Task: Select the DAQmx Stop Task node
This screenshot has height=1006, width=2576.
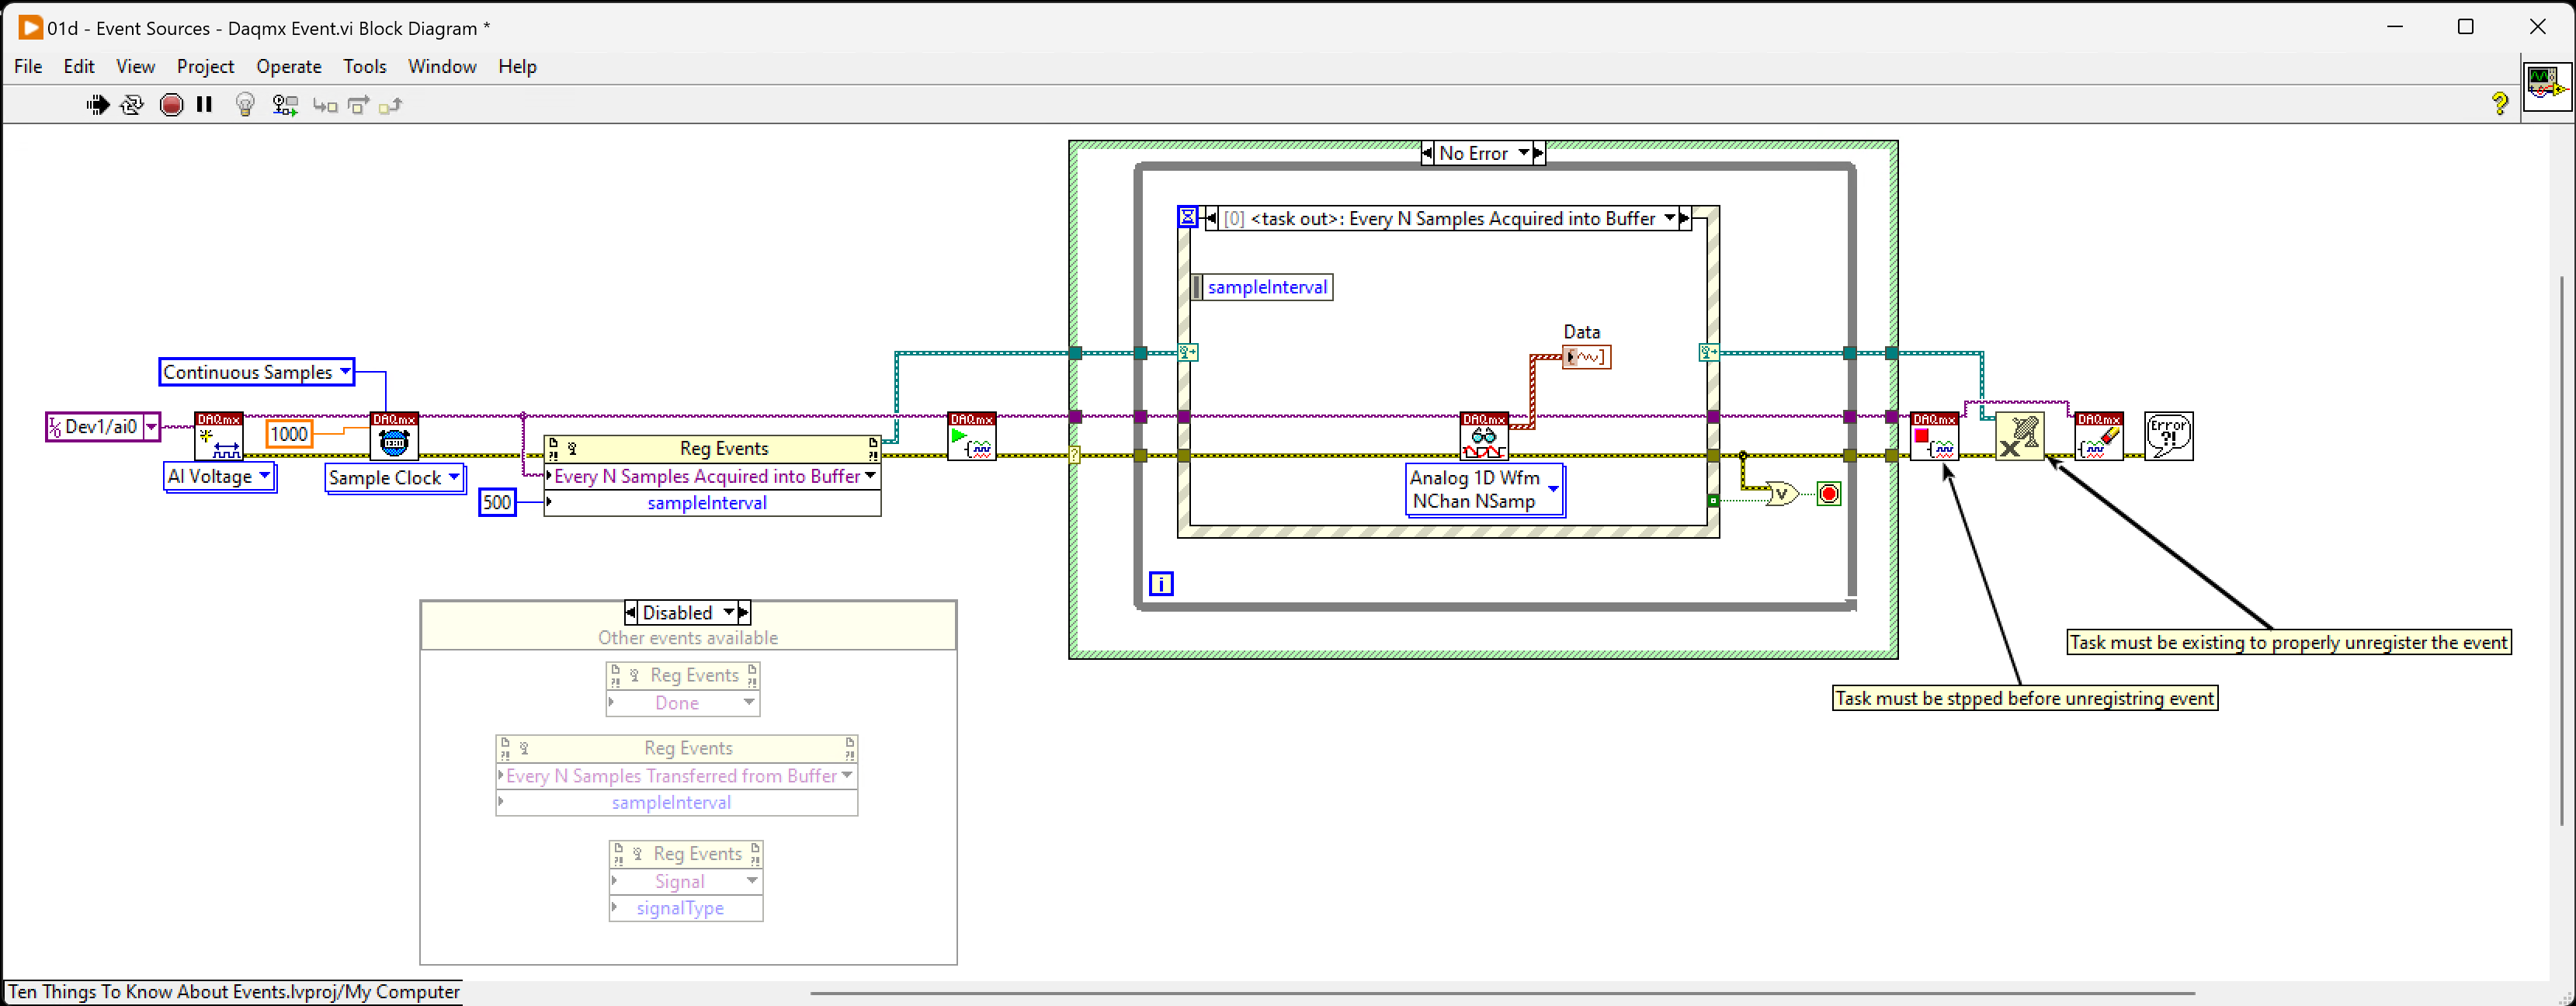Action: 1934,436
